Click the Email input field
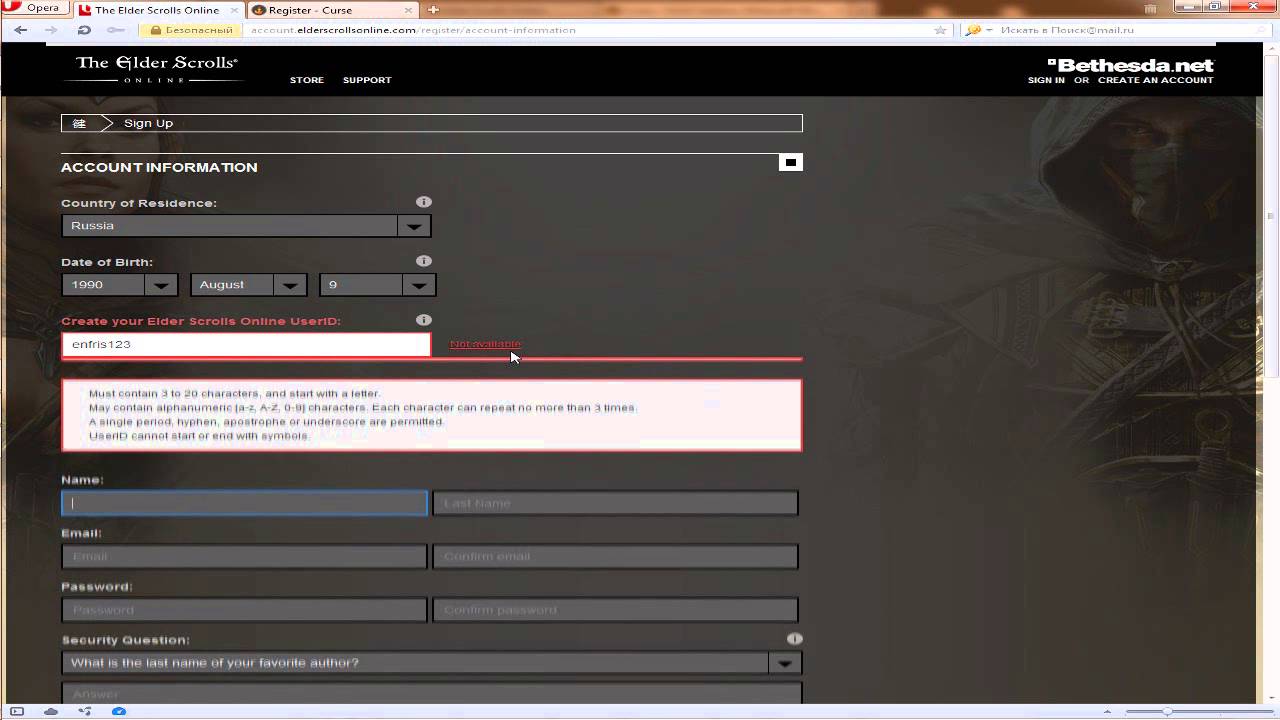Viewport: 1280px width, 720px height. 244,556
